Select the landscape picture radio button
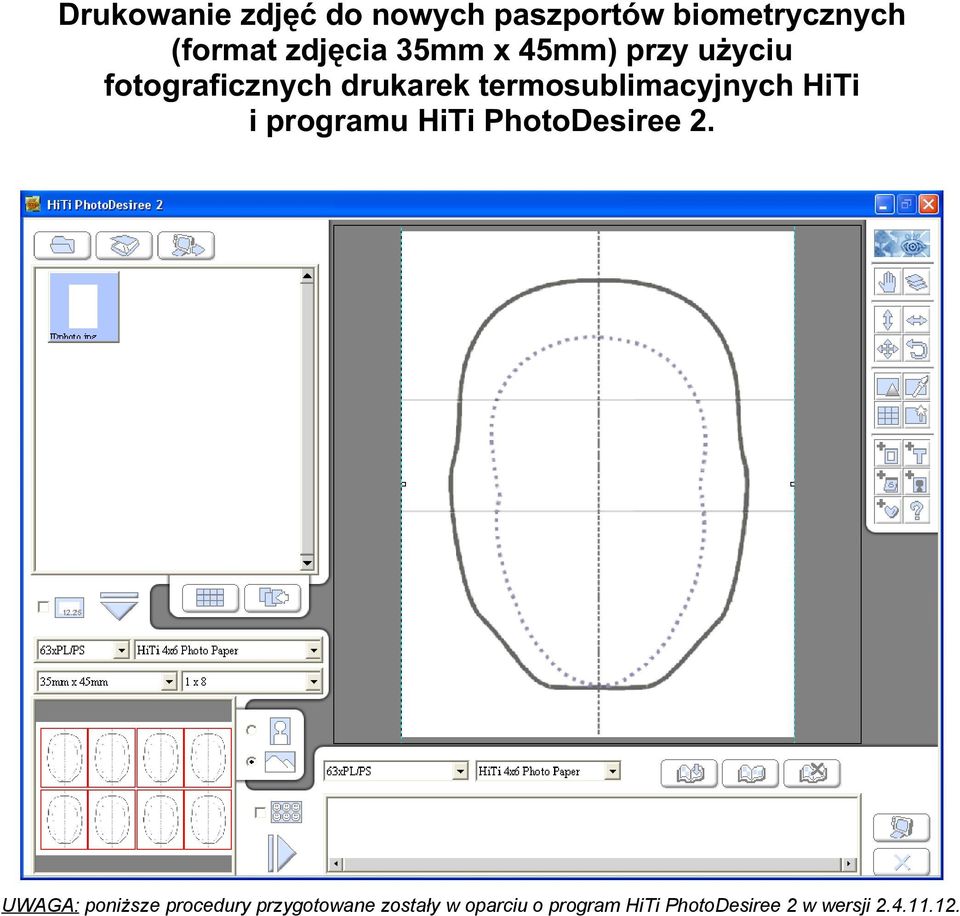 [x=251, y=762]
